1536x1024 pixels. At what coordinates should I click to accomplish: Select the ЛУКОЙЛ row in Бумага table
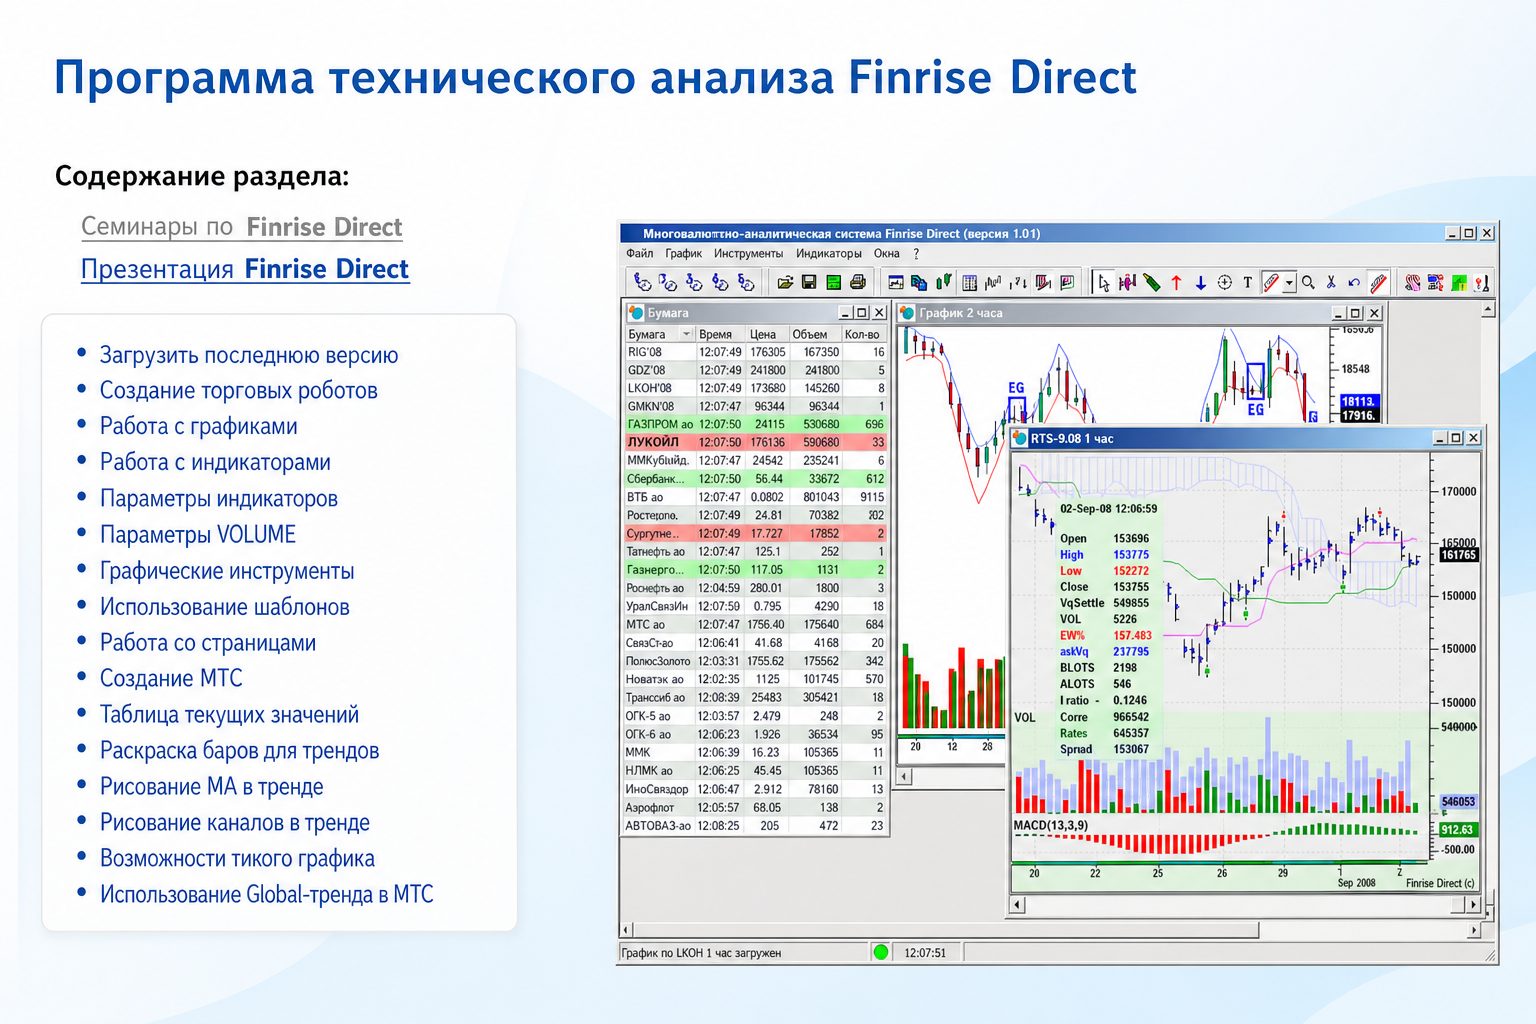click(755, 442)
